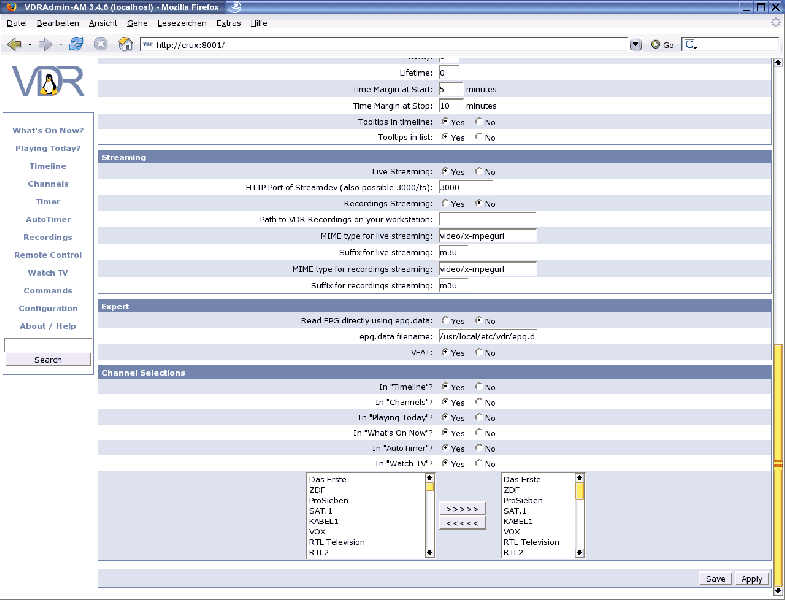Enable Recordings Streaming with Yes
The width and height of the screenshot is (785, 600).
click(445, 203)
